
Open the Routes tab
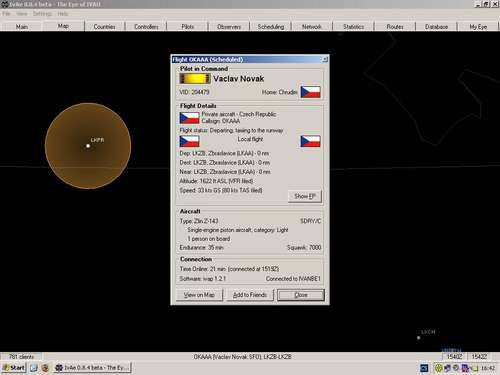(395, 27)
